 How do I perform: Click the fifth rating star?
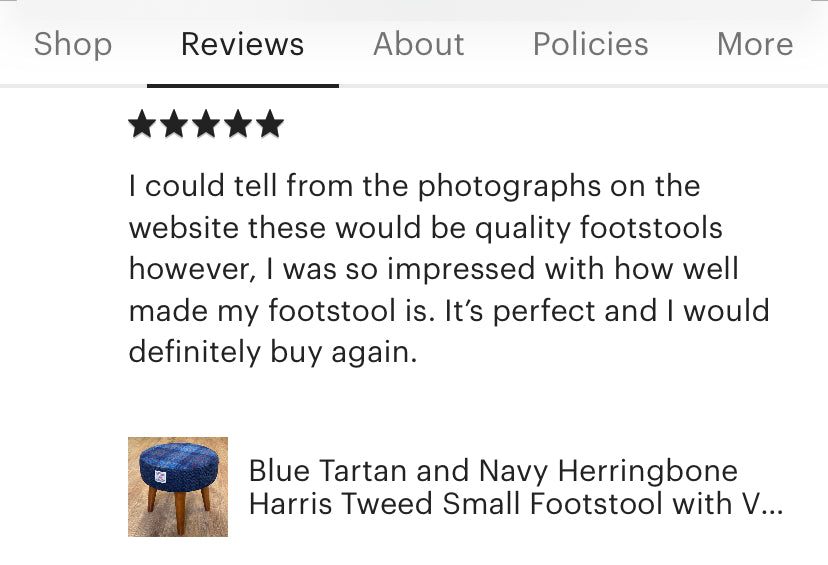[x=270, y=124]
